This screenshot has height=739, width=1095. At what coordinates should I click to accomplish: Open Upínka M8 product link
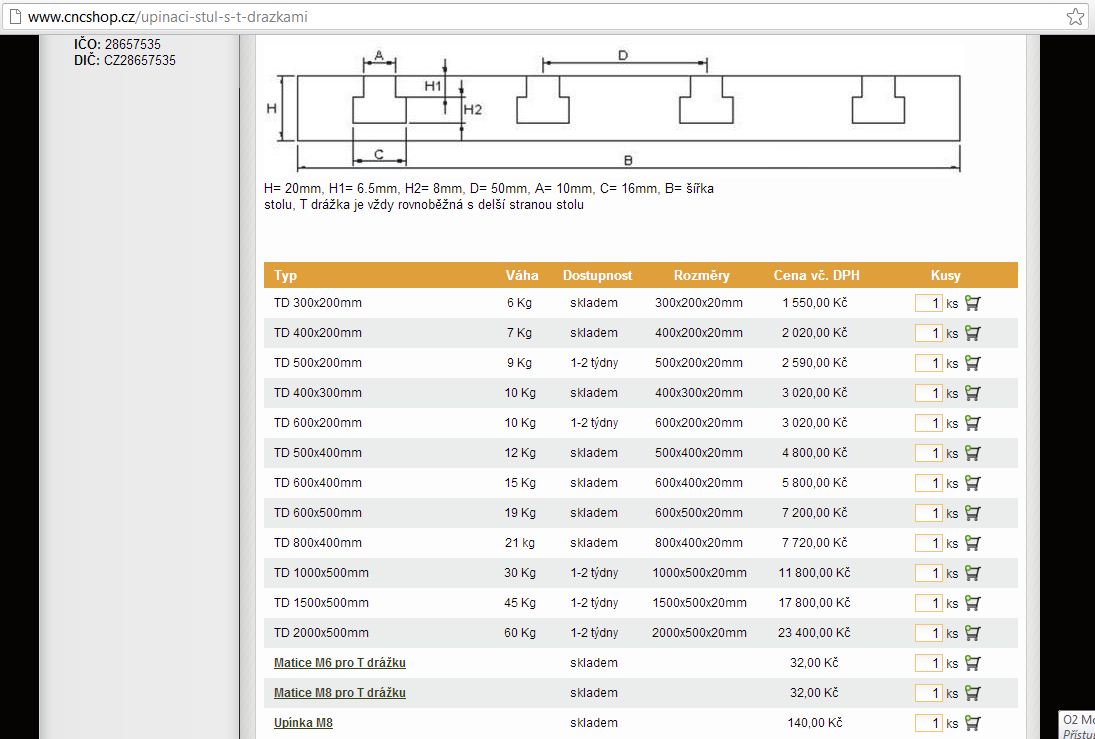(303, 723)
